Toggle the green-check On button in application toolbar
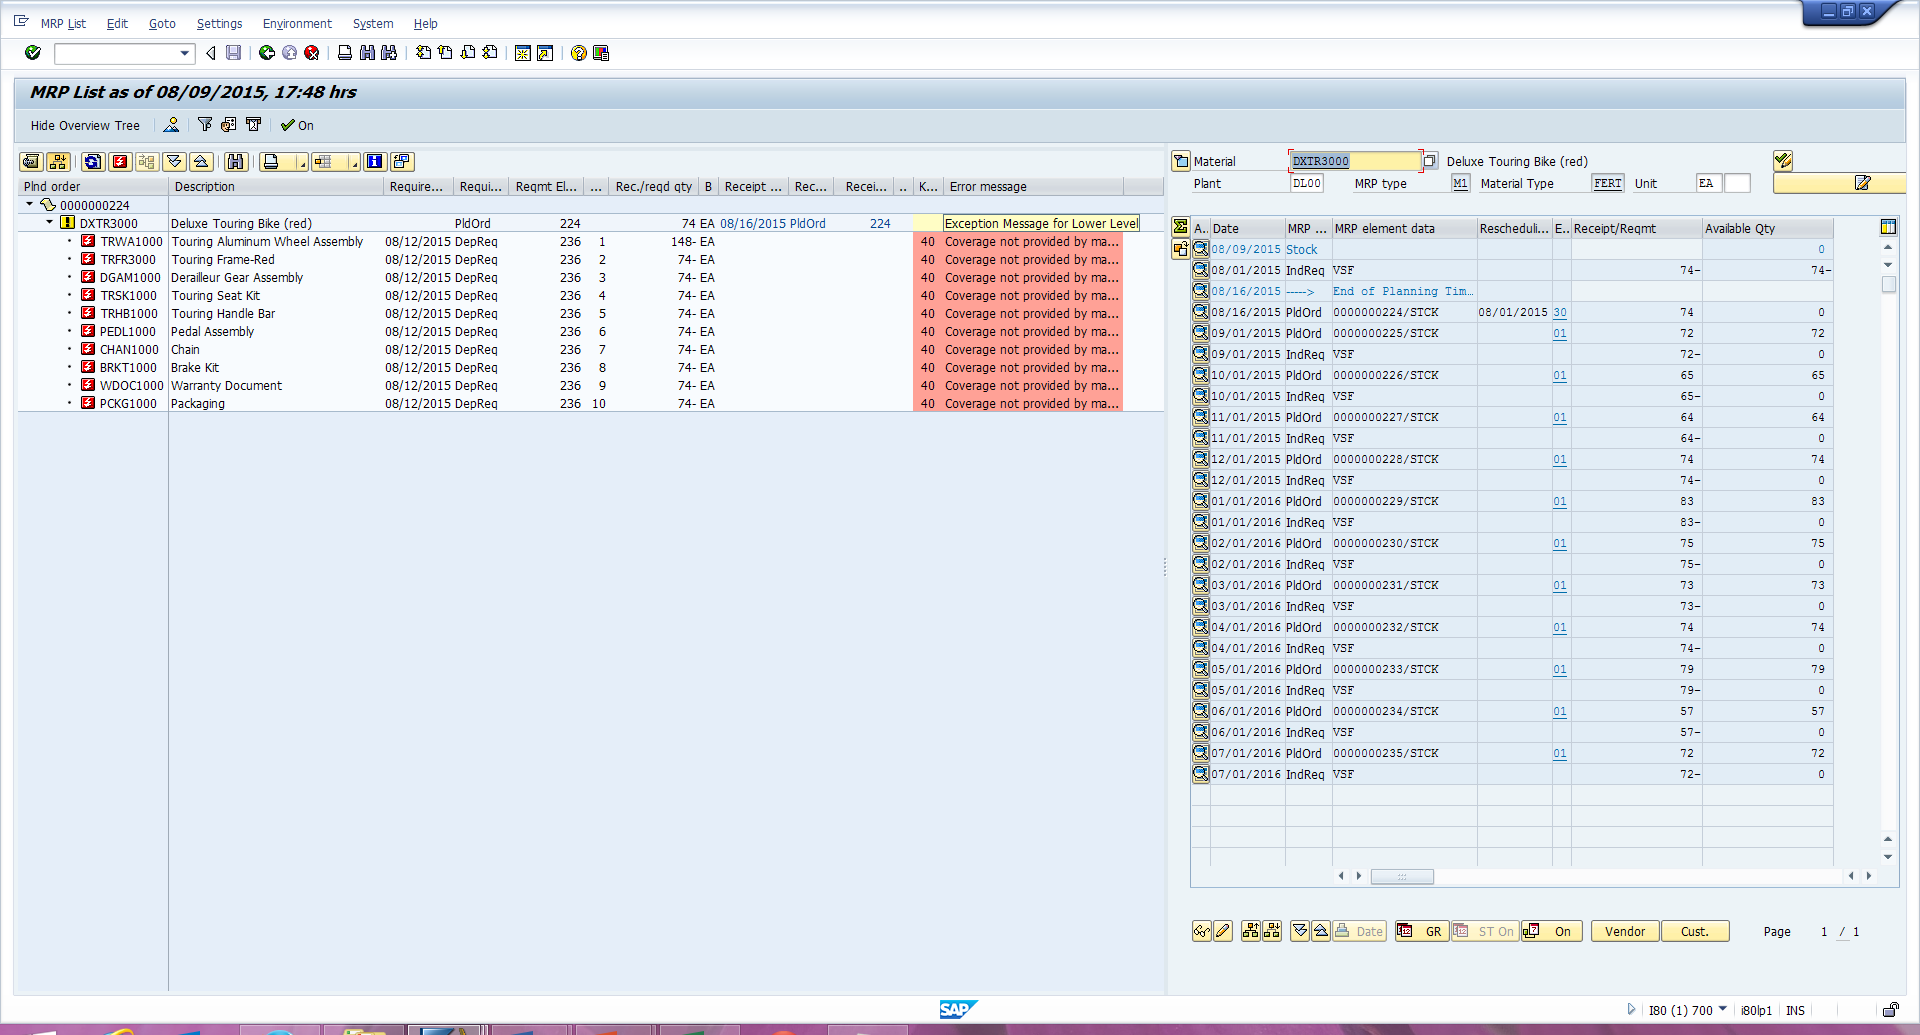 pos(297,125)
